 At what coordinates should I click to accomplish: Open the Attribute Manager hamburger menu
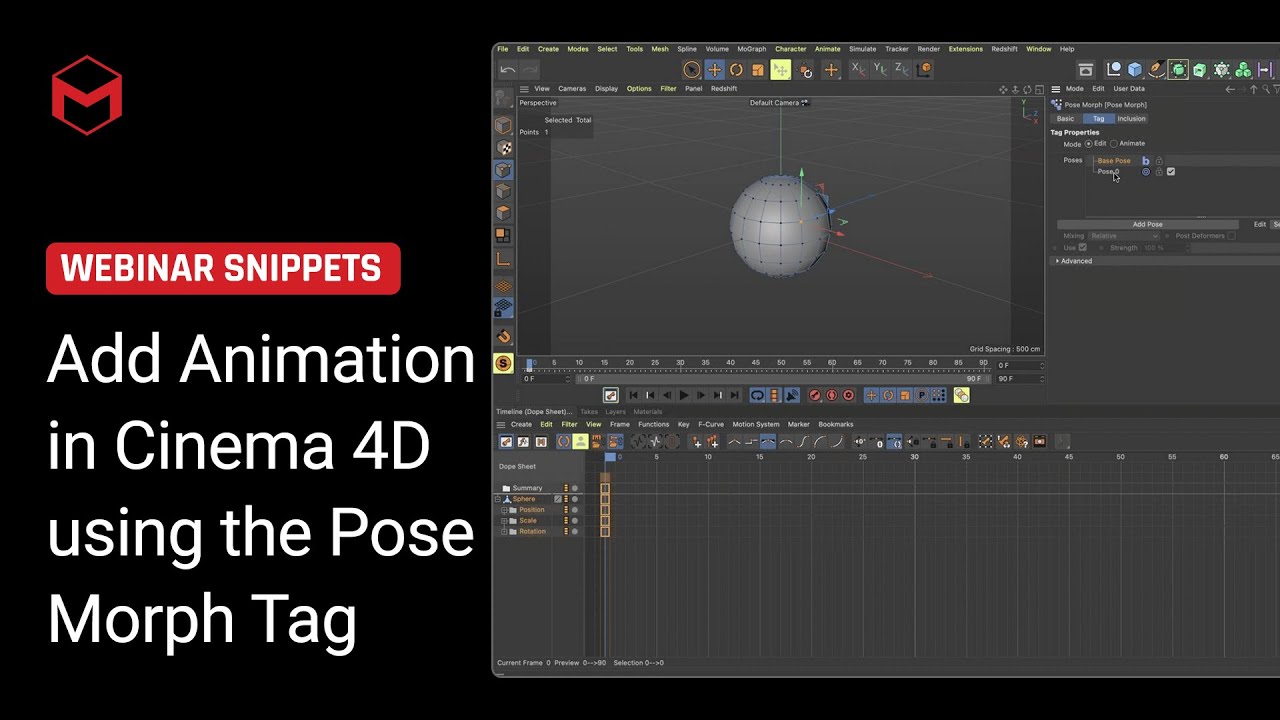point(1056,89)
